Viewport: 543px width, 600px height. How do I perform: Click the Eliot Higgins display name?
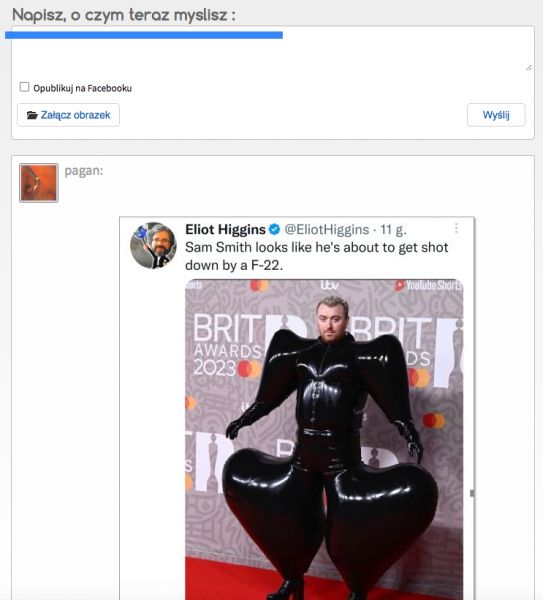[x=225, y=230]
